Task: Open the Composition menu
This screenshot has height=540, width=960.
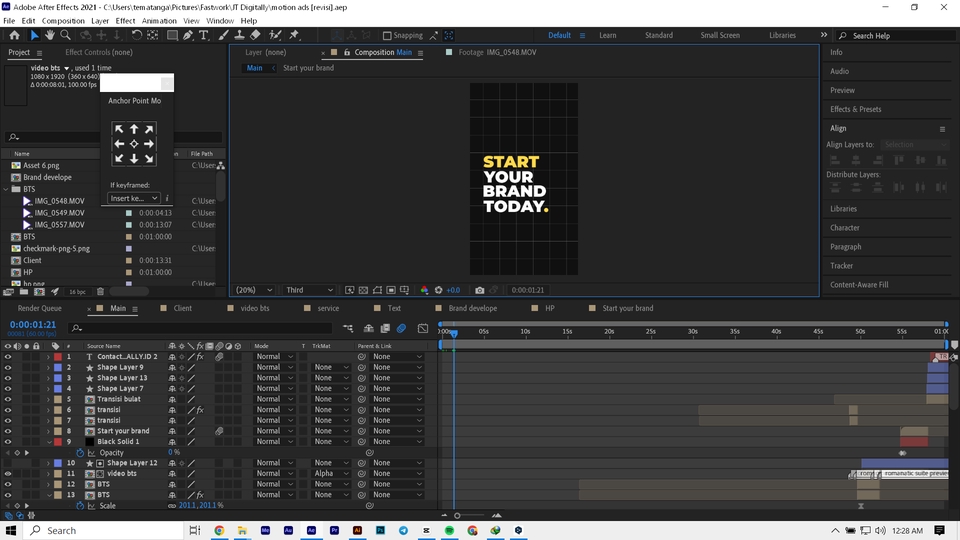Action: coord(63,21)
